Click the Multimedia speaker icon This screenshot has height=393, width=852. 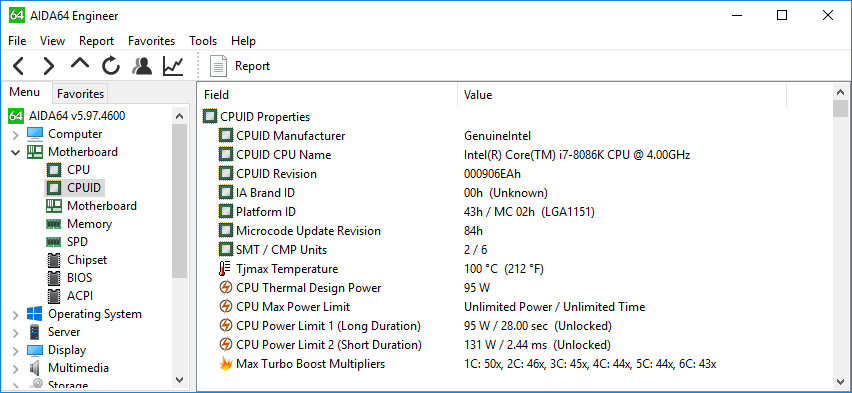pos(35,368)
